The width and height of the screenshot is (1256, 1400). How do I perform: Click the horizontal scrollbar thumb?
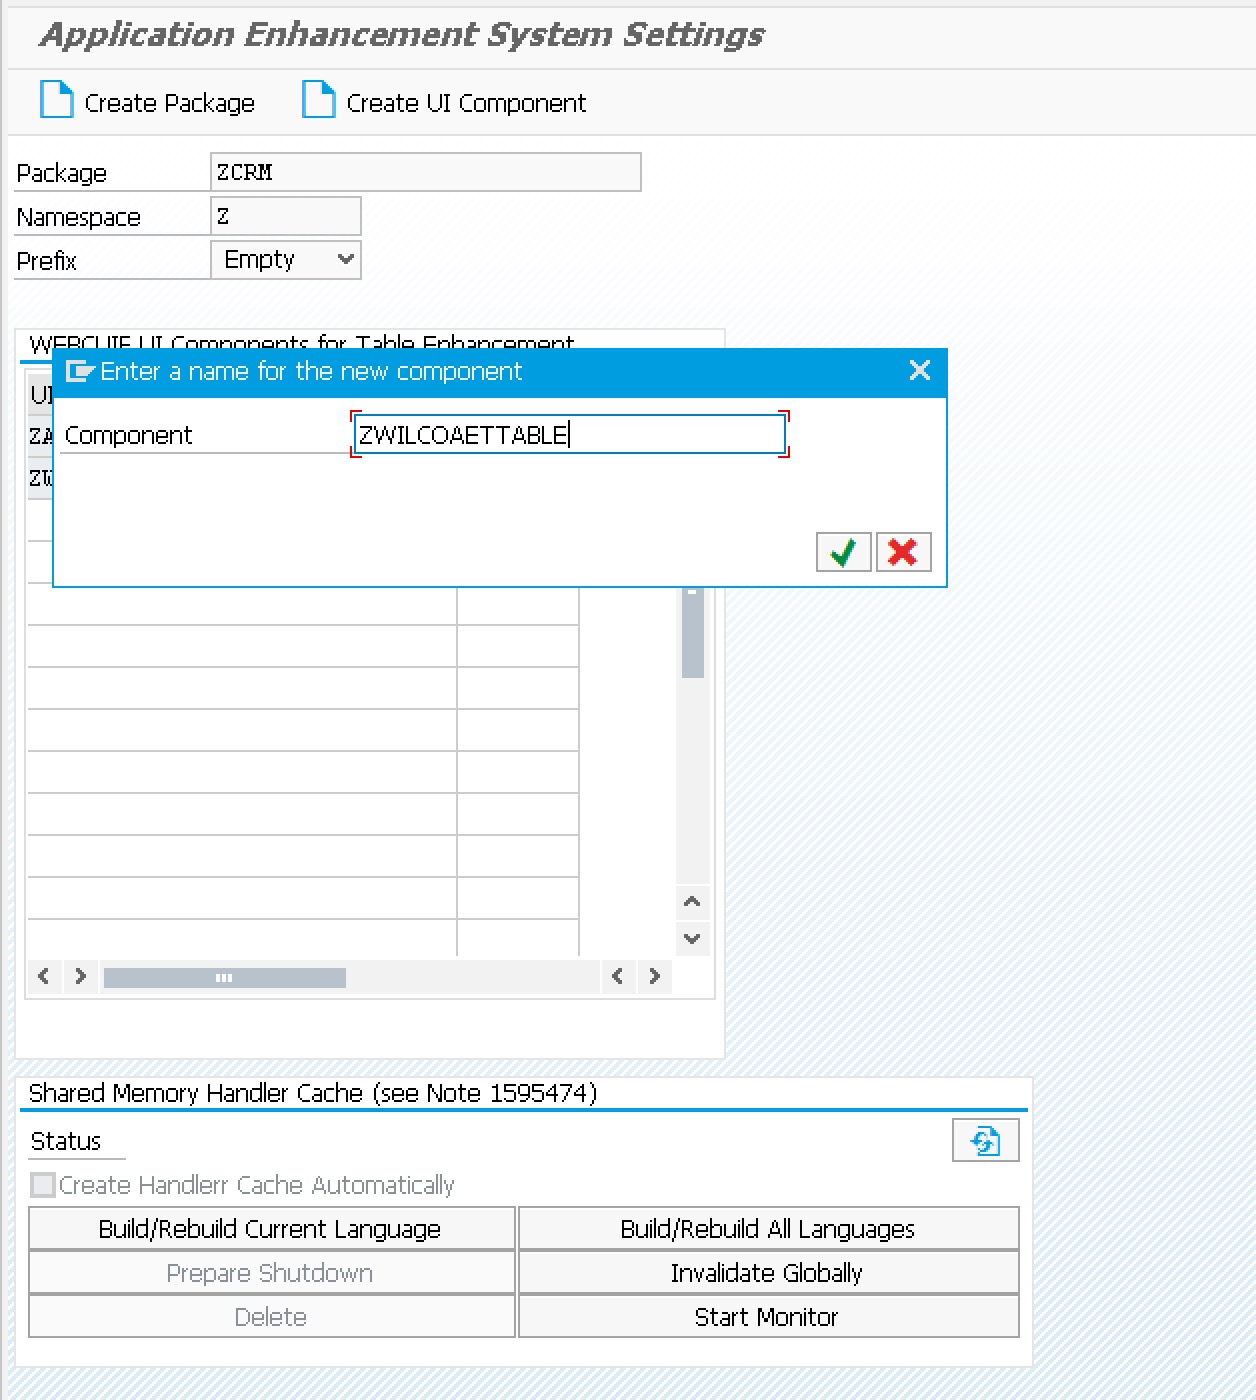[x=225, y=977]
